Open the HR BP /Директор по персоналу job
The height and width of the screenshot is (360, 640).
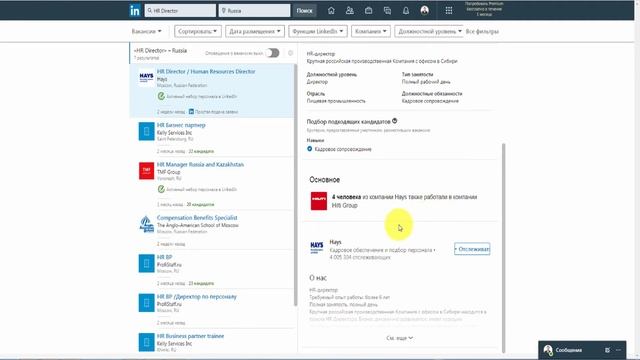point(197,297)
